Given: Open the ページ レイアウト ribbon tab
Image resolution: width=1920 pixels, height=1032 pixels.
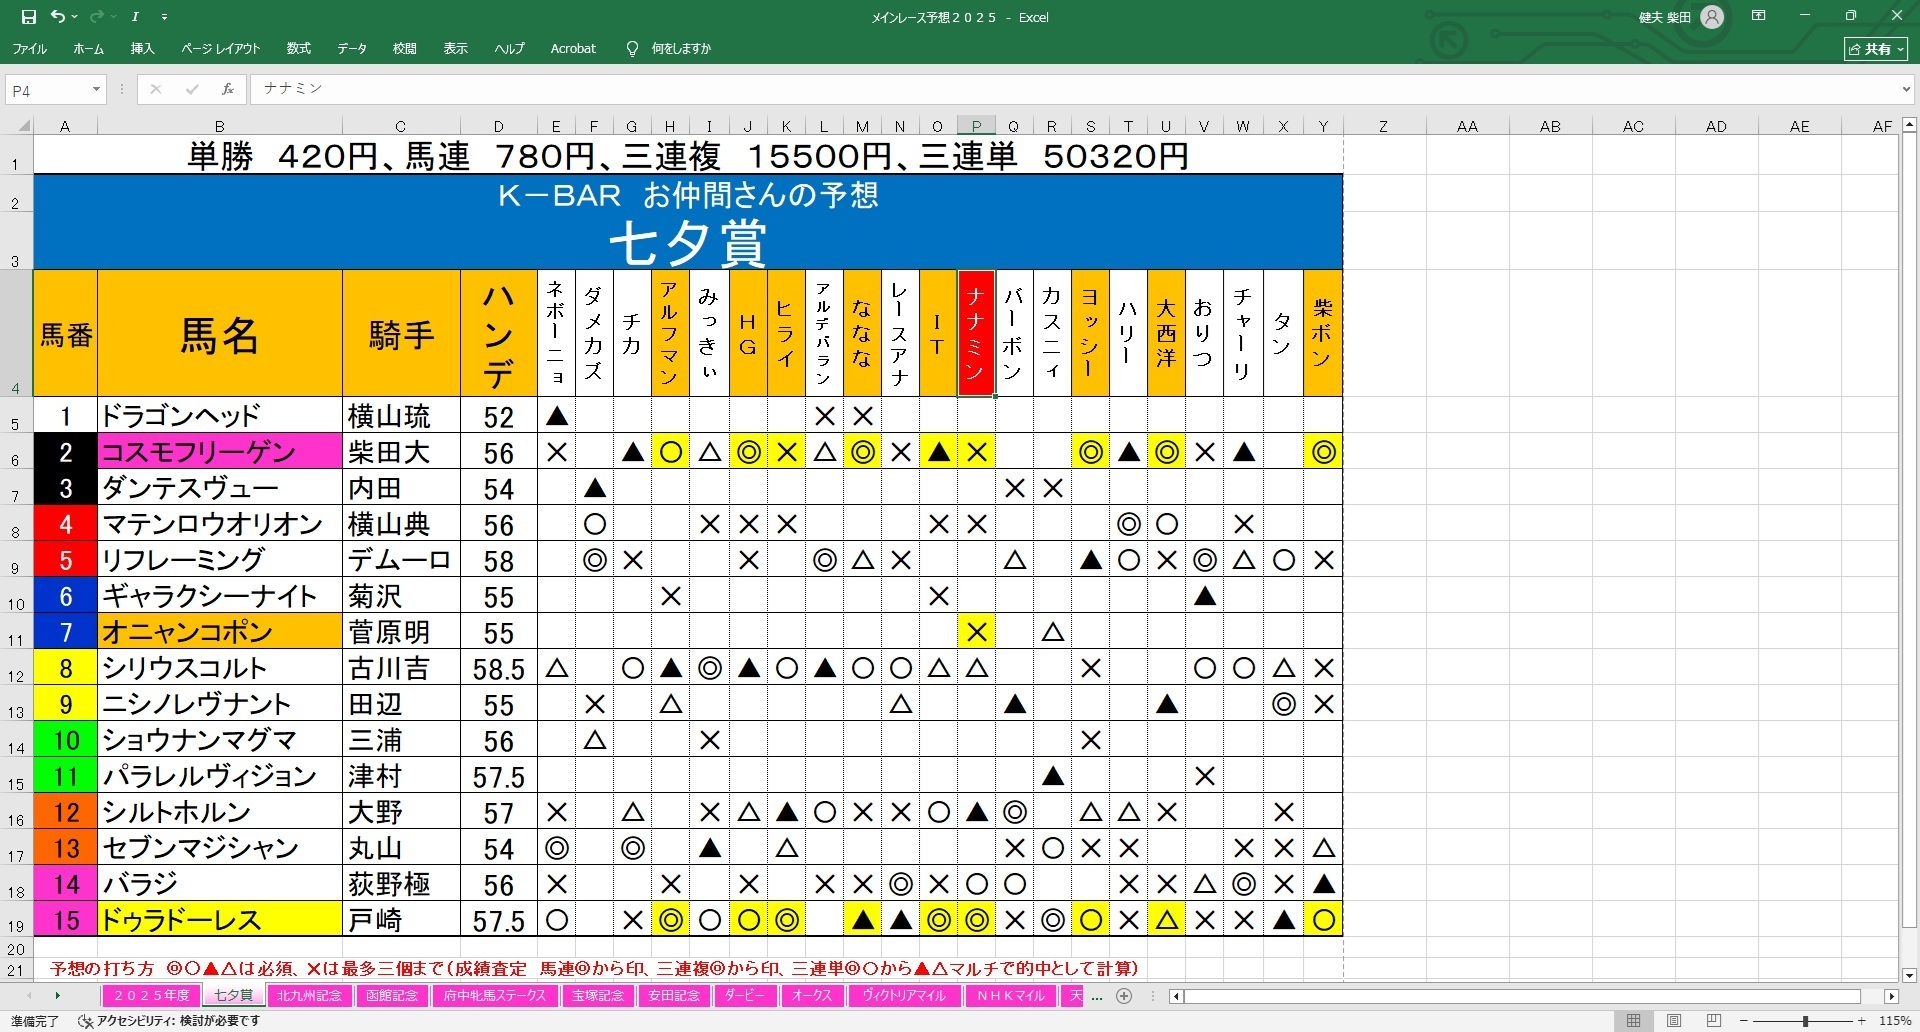Looking at the screenshot, I should [220, 48].
